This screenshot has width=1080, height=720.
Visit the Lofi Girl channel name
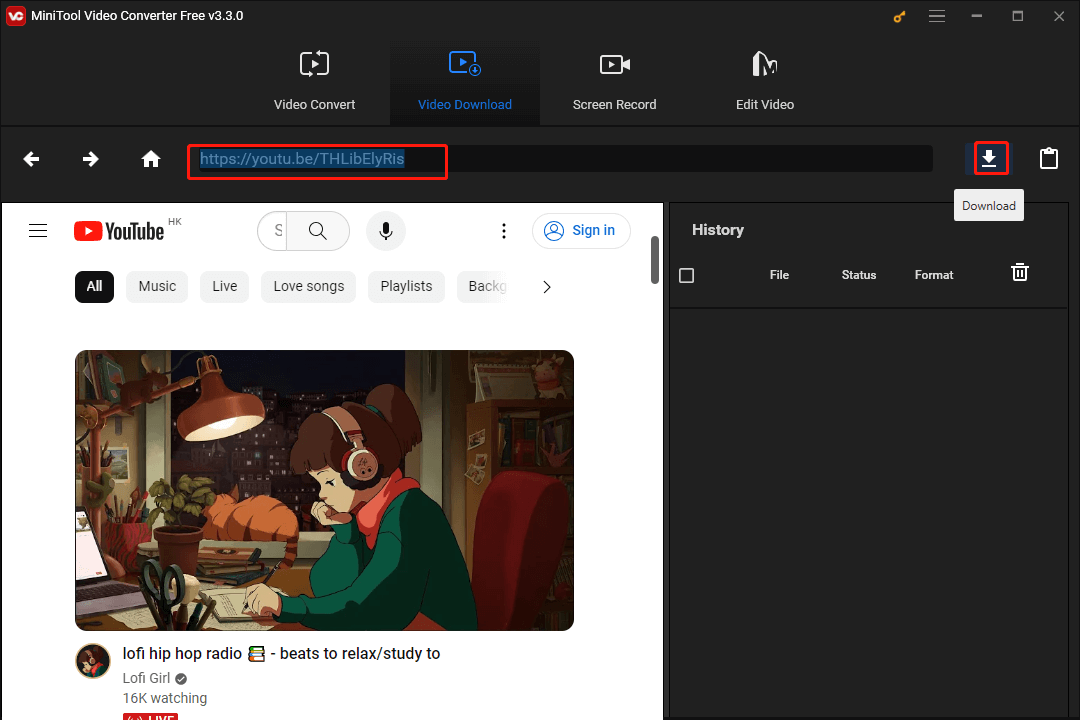pyautogui.click(x=146, y=679)
